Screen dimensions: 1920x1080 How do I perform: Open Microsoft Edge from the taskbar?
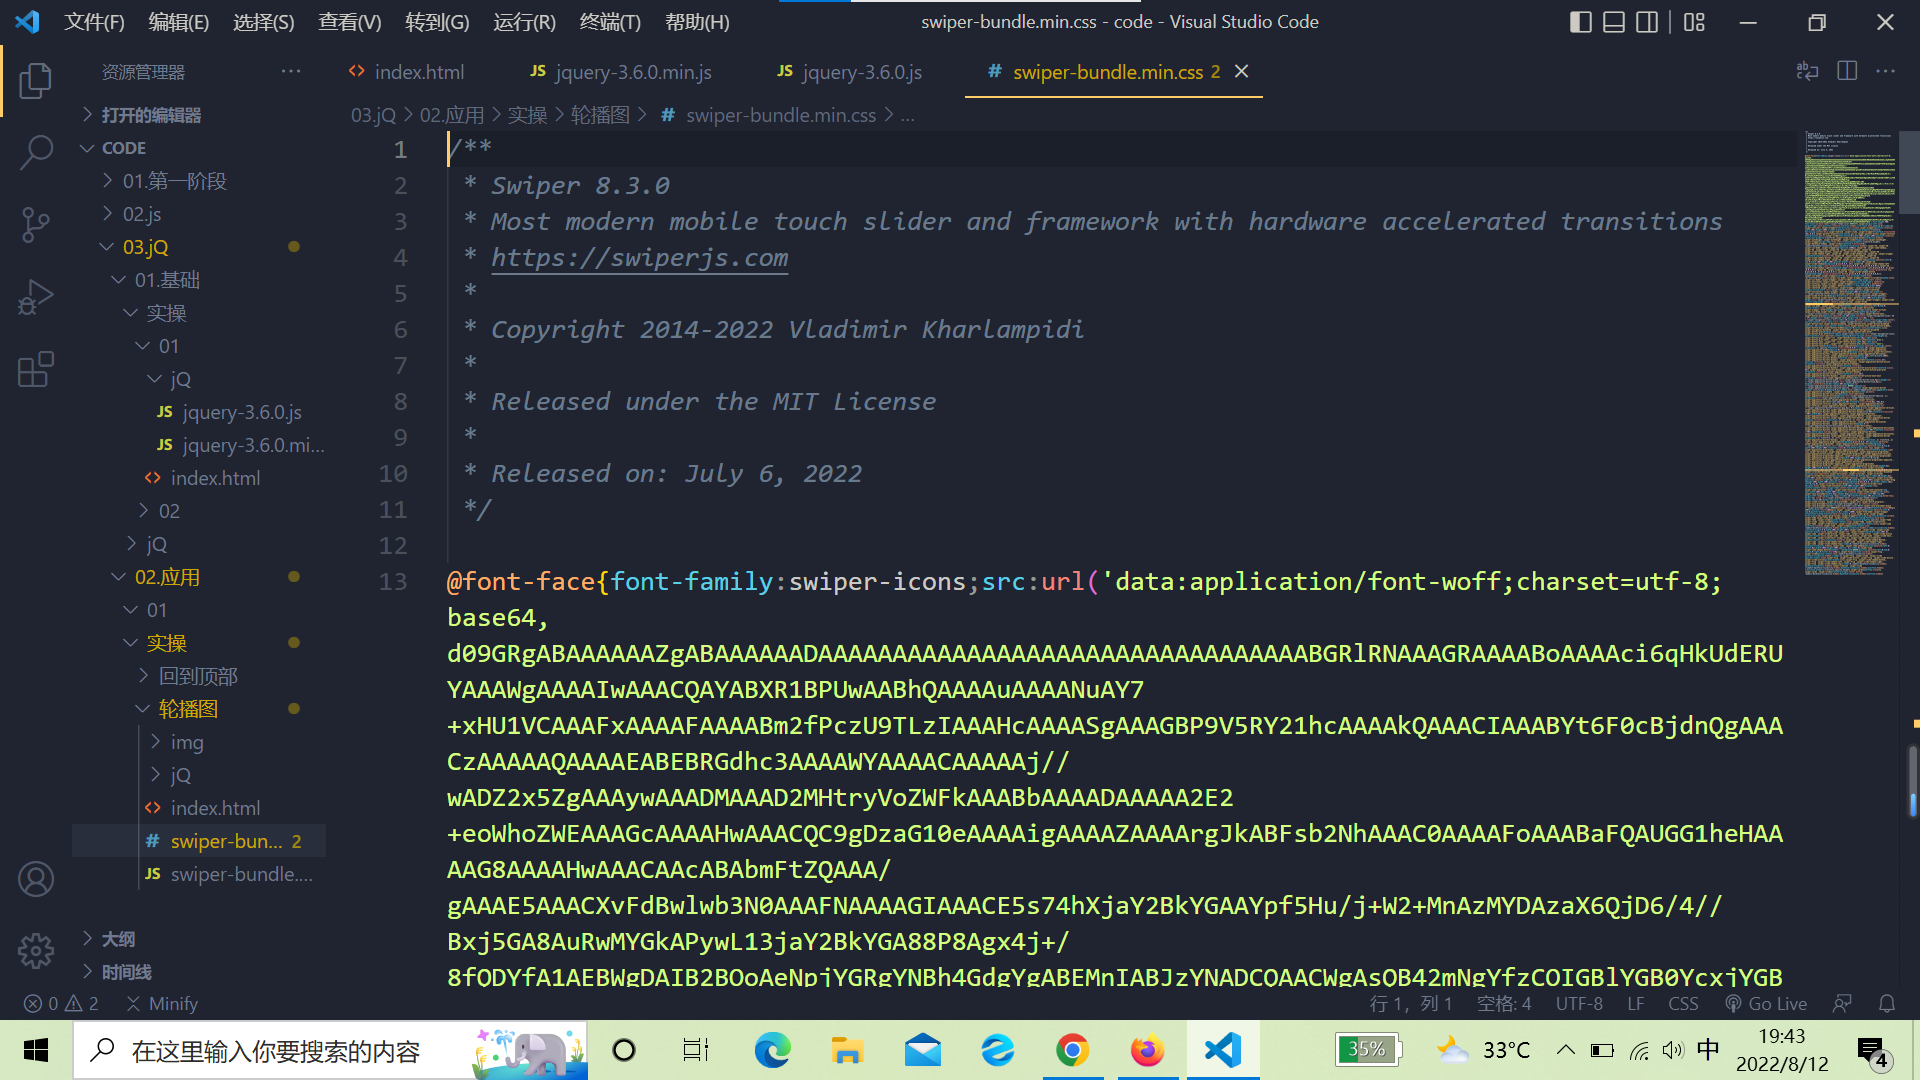coord(772,1050)
